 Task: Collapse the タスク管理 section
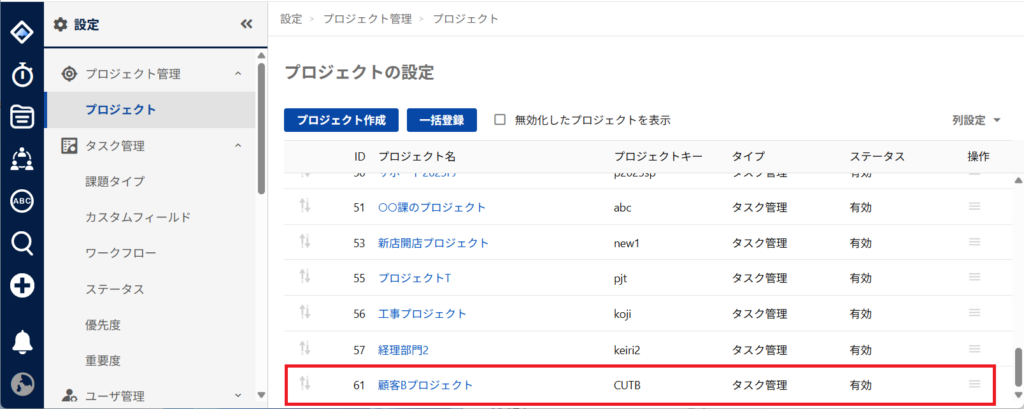[237, 146]
